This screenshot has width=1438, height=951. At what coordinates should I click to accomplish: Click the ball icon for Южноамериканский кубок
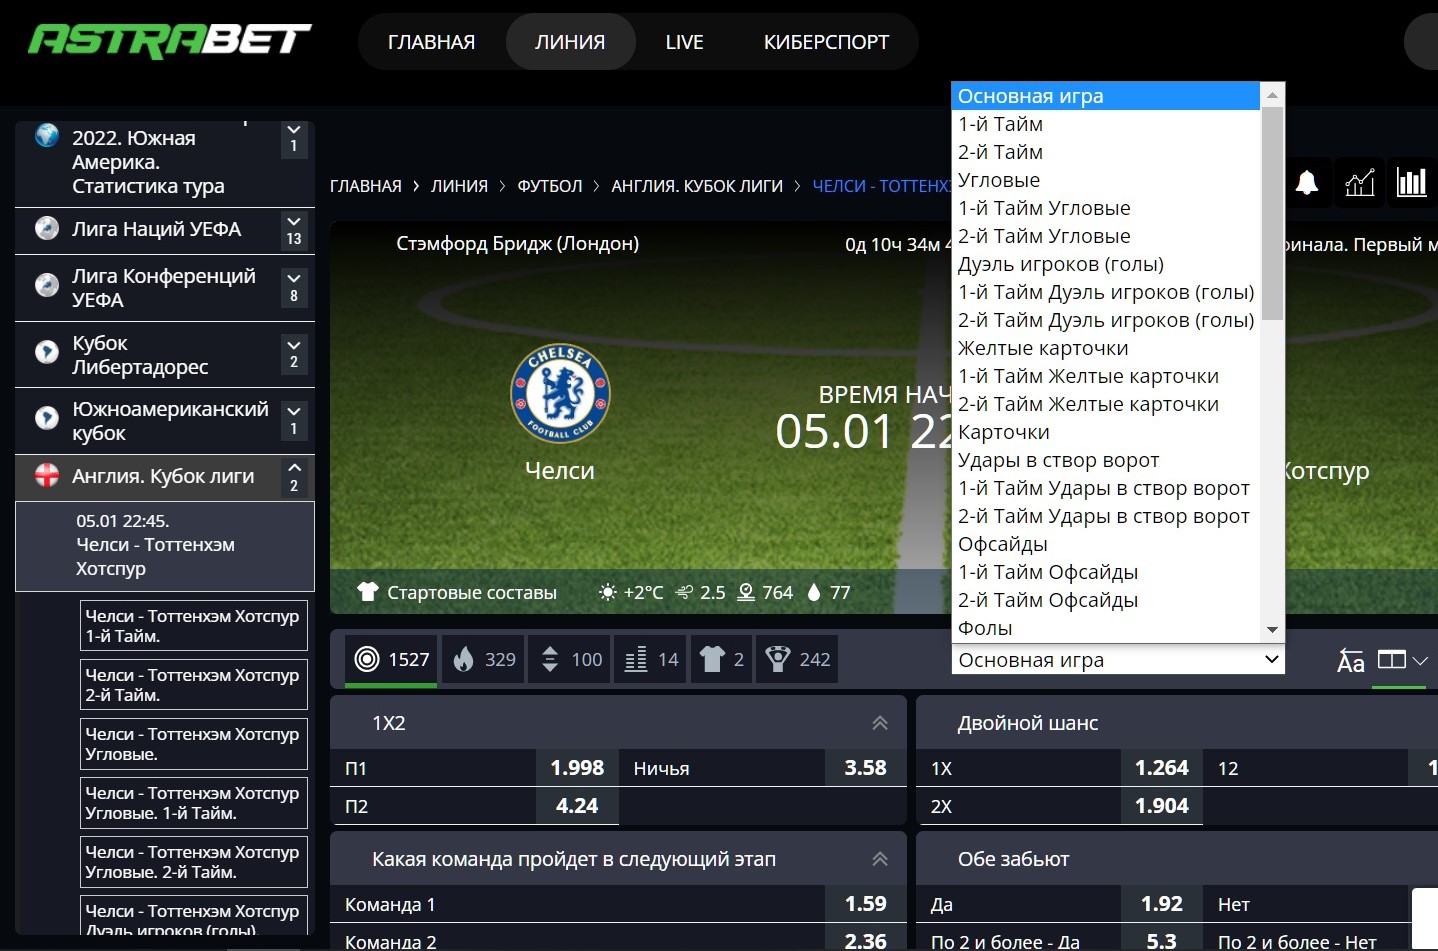[x=47, y=418]
